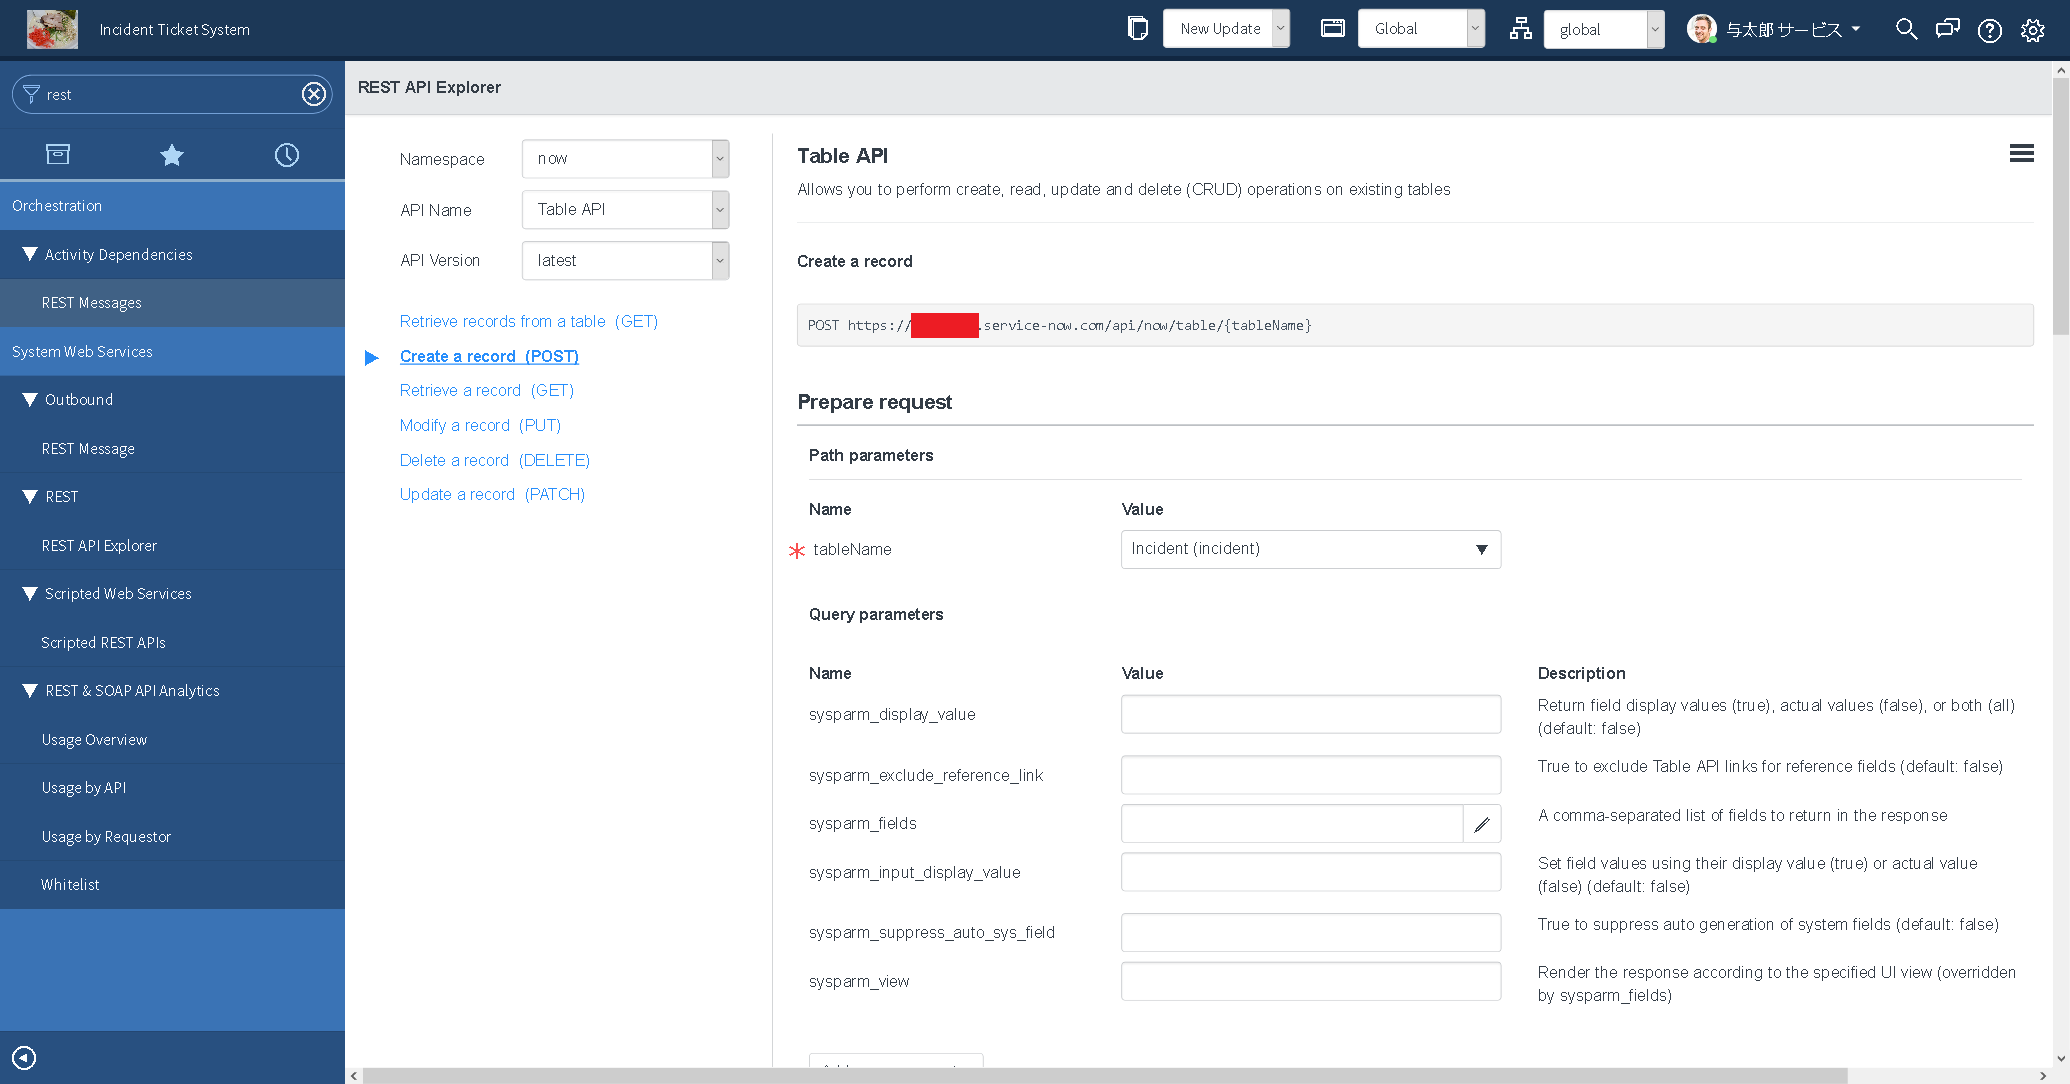Open the Delete a record (DELETE) link
Image resolution: width=2070 pixels, height=1084 pixels.
click(494, 459)
